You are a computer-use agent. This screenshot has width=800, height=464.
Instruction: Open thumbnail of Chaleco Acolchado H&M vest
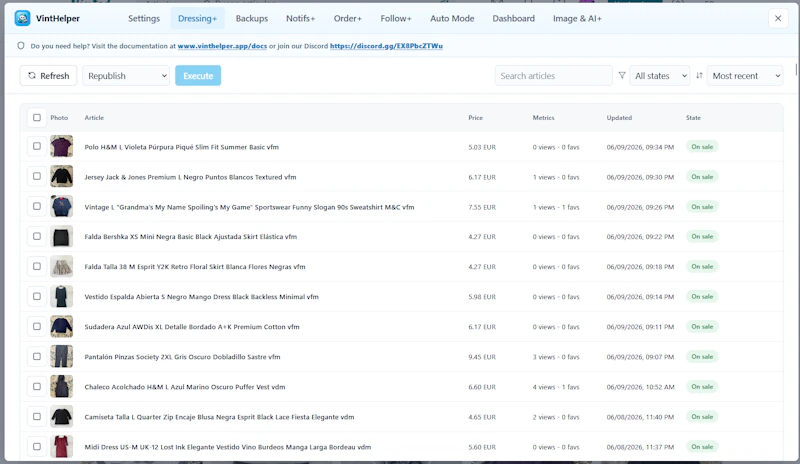61,386
